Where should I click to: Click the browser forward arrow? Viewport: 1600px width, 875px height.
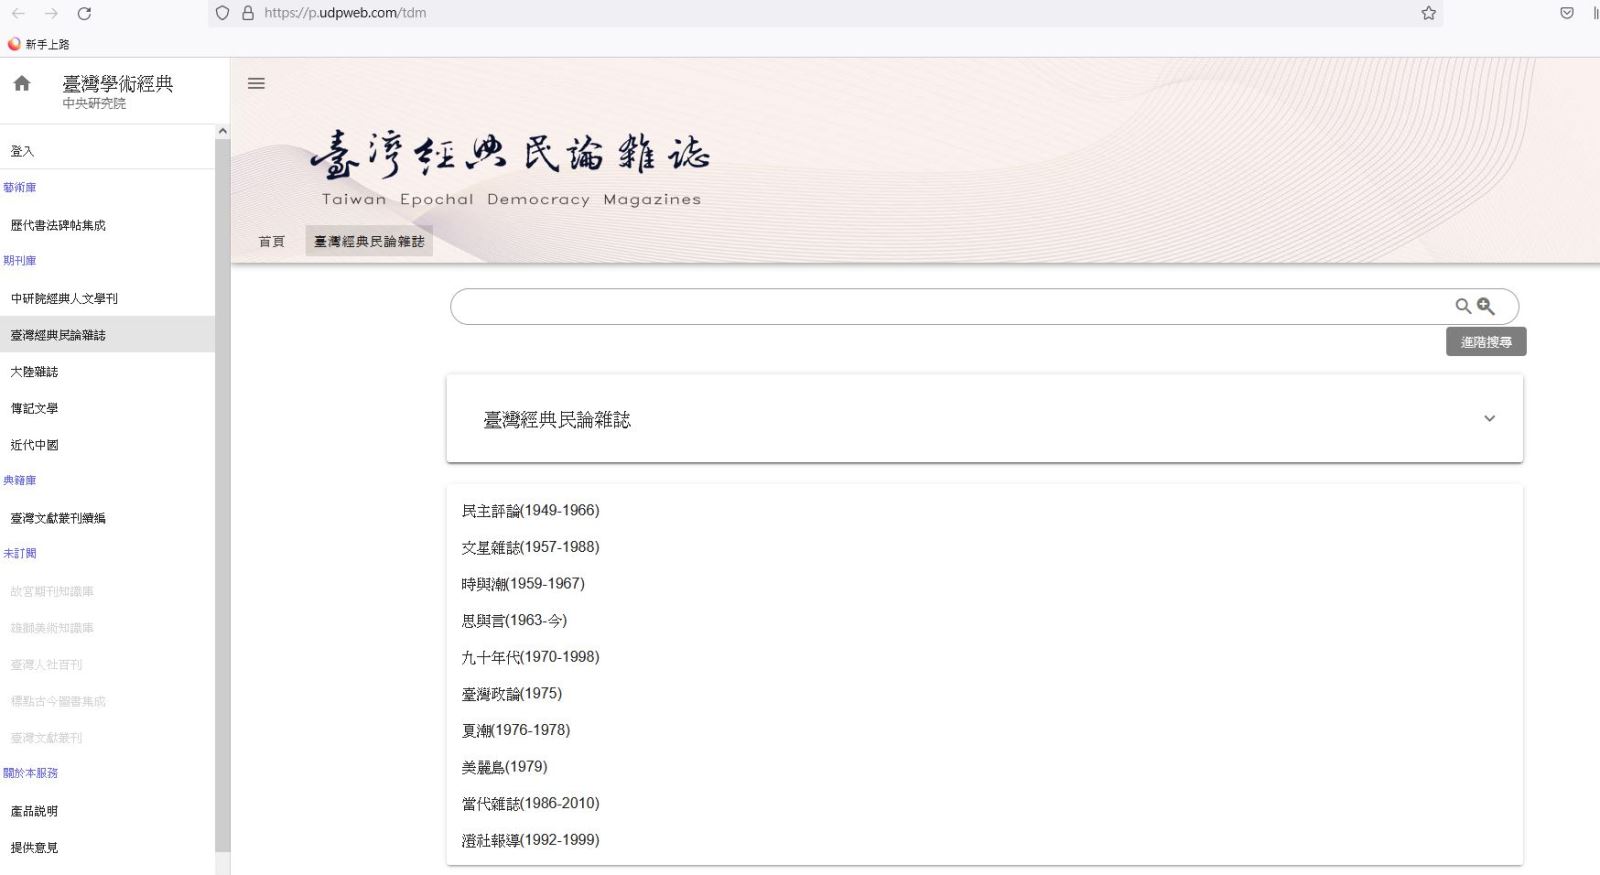pos(51,13)
